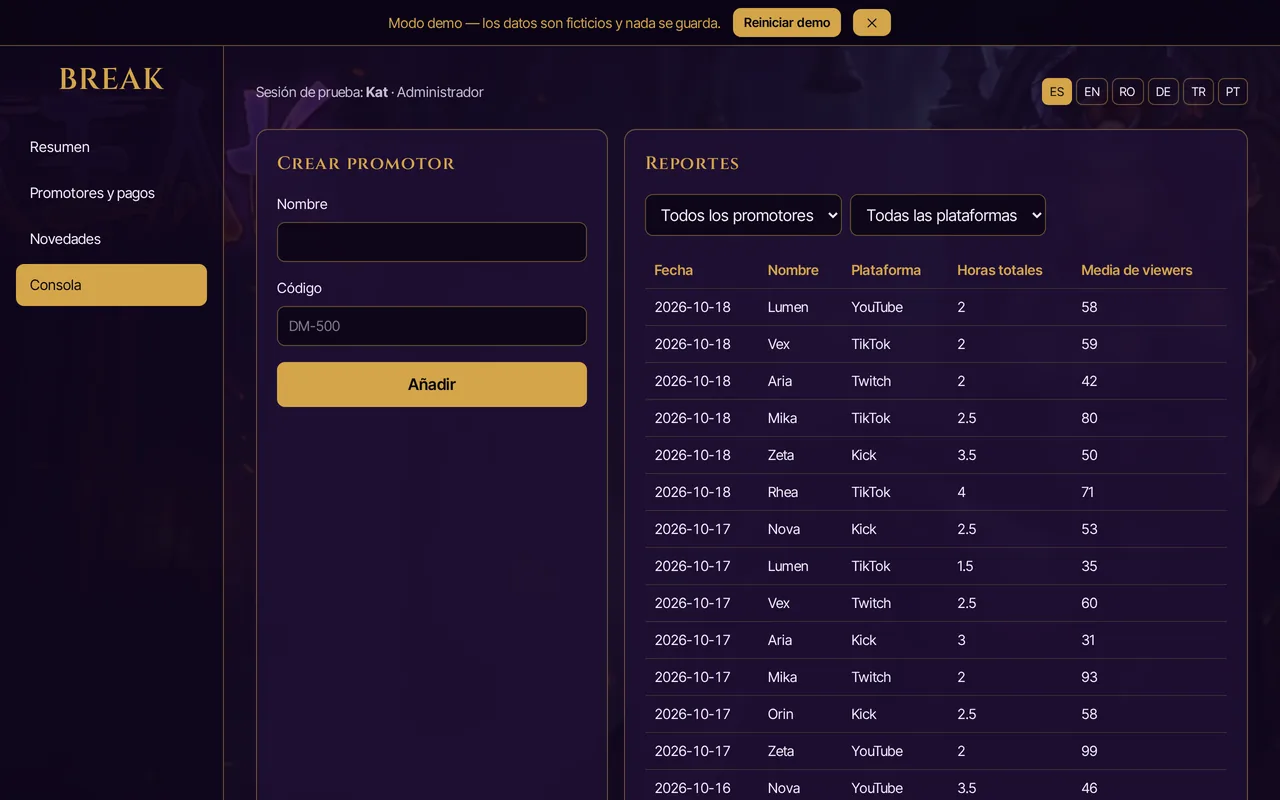Click the viewers value 99
The image size is (1280, 800).
pyautogui.click(x=1090, y=751)
